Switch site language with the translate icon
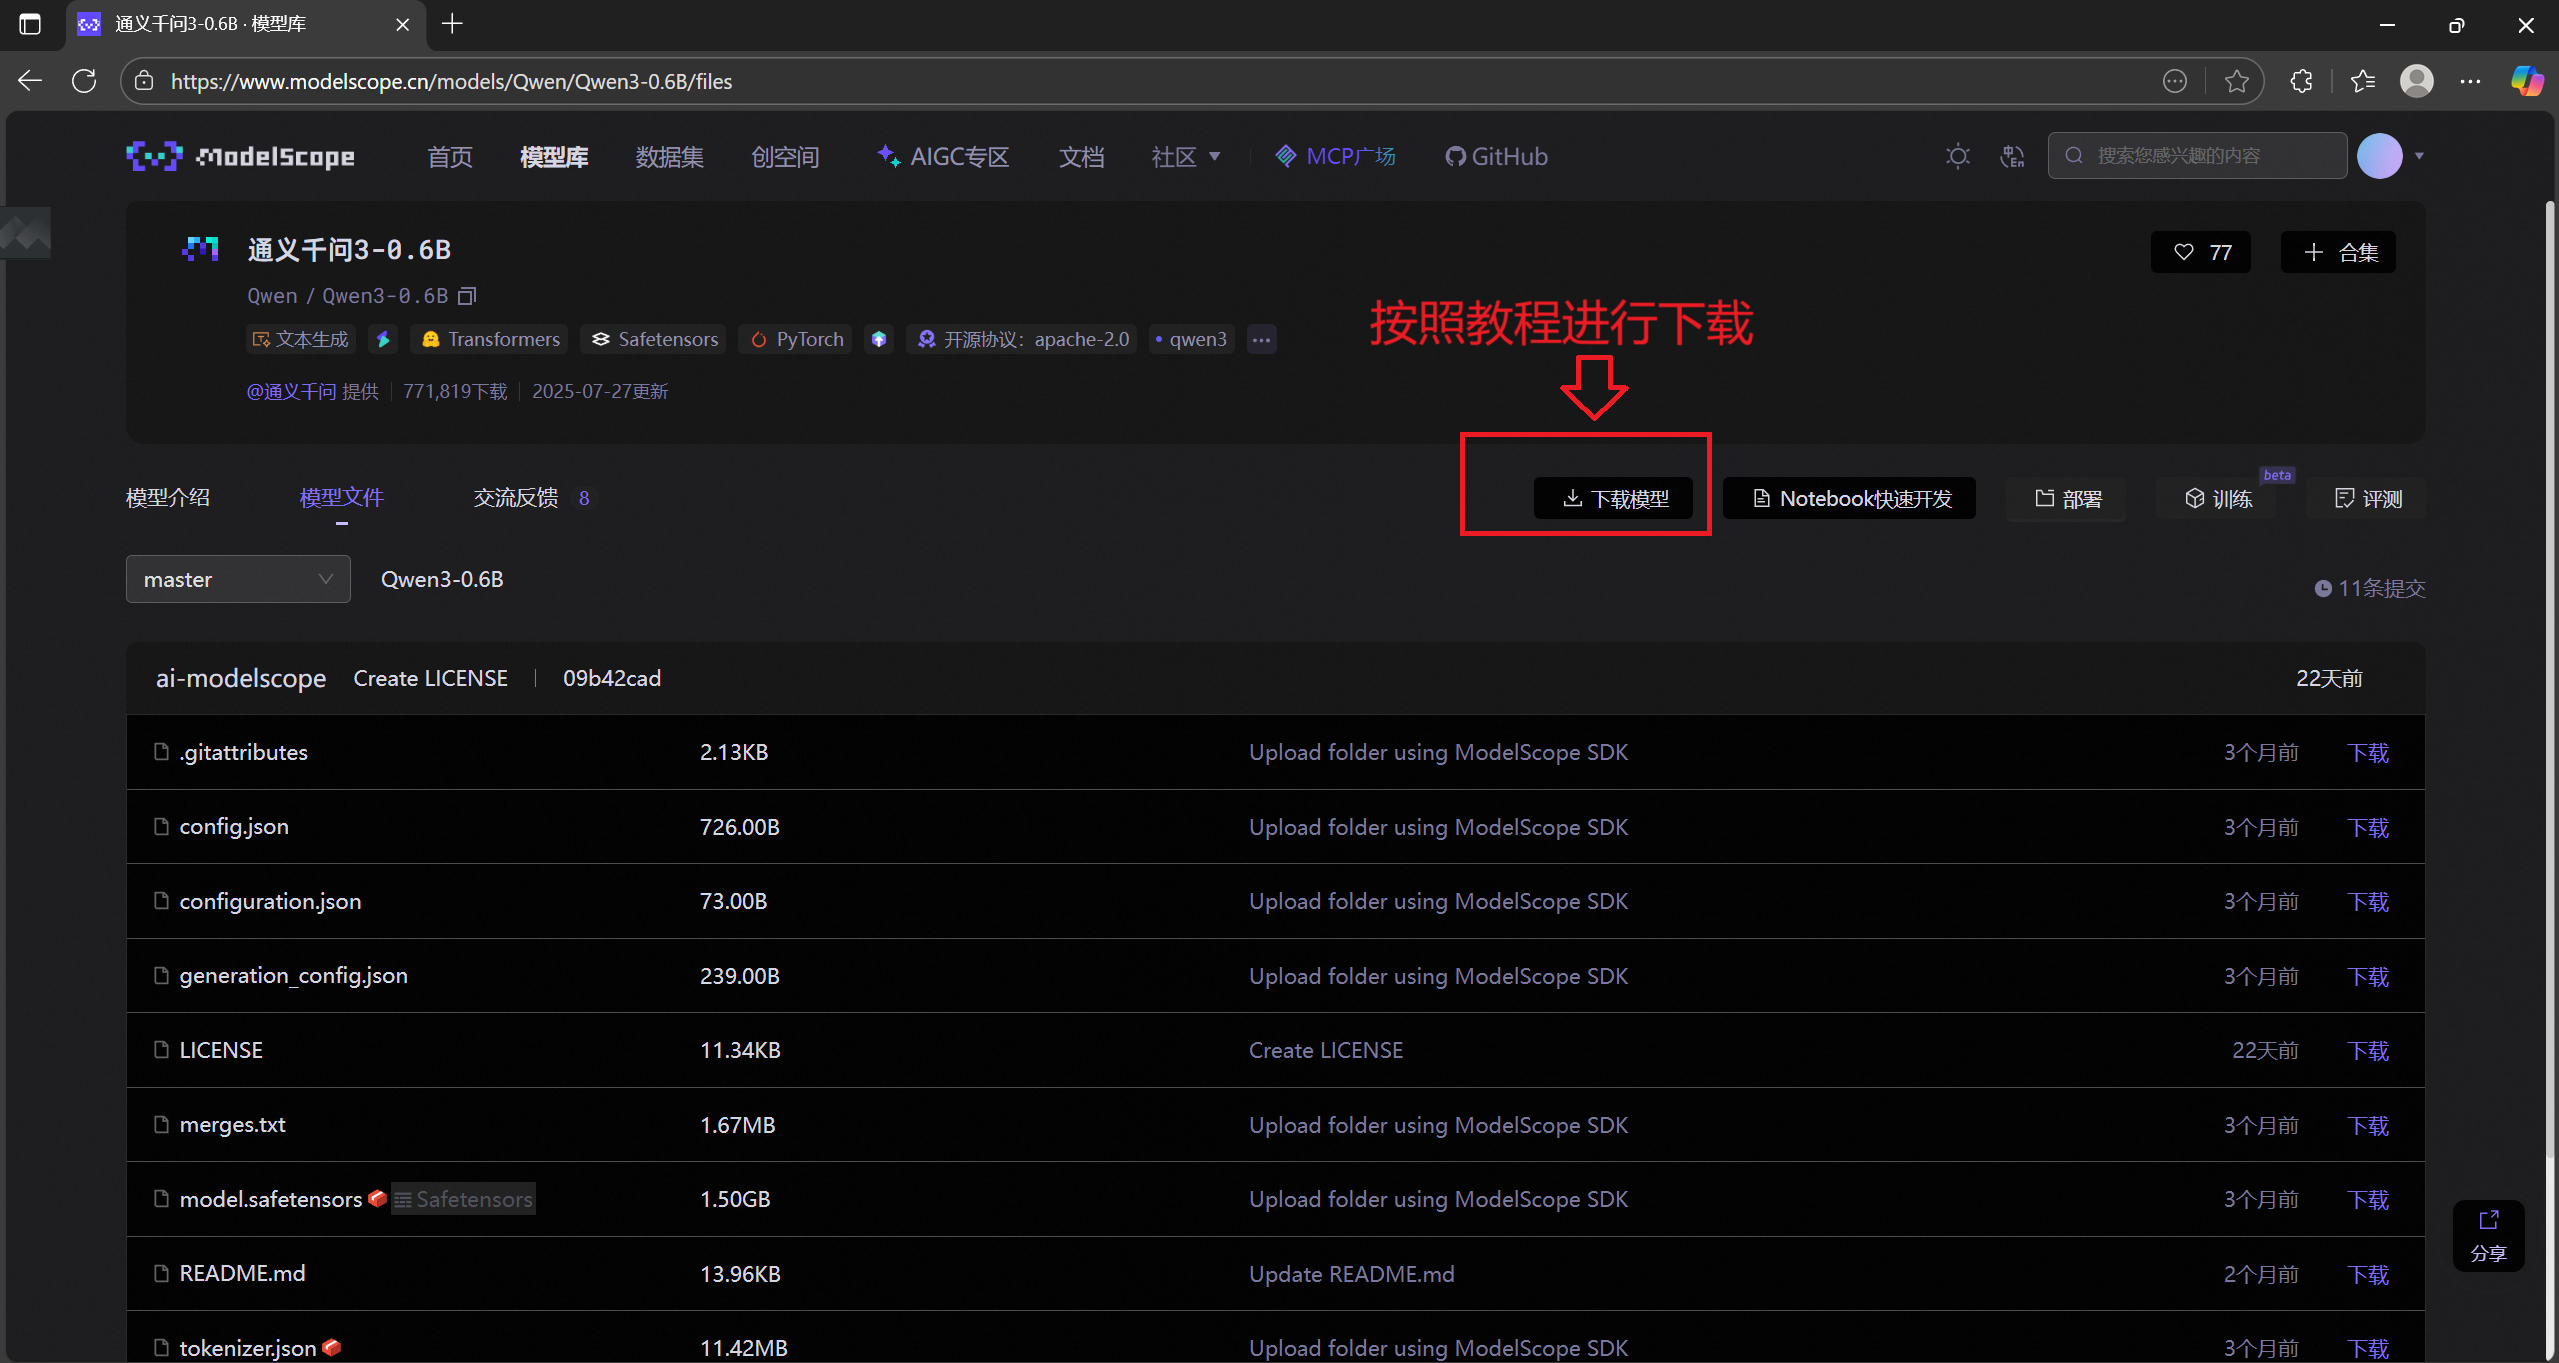 point(2012,156)
